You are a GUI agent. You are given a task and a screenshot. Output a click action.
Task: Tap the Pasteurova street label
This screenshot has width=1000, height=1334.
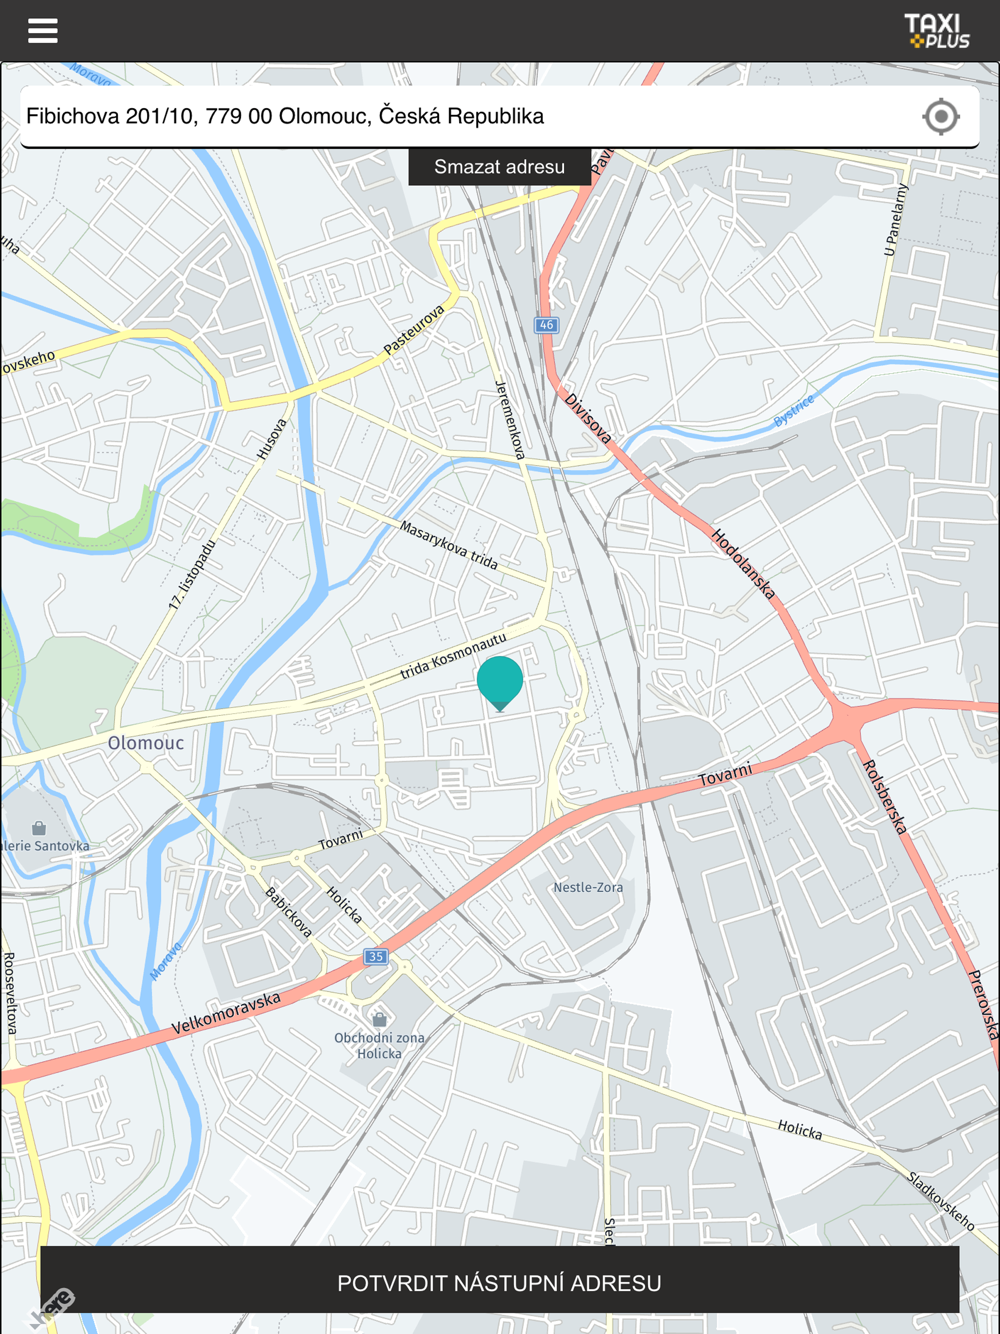click(414, 331)
